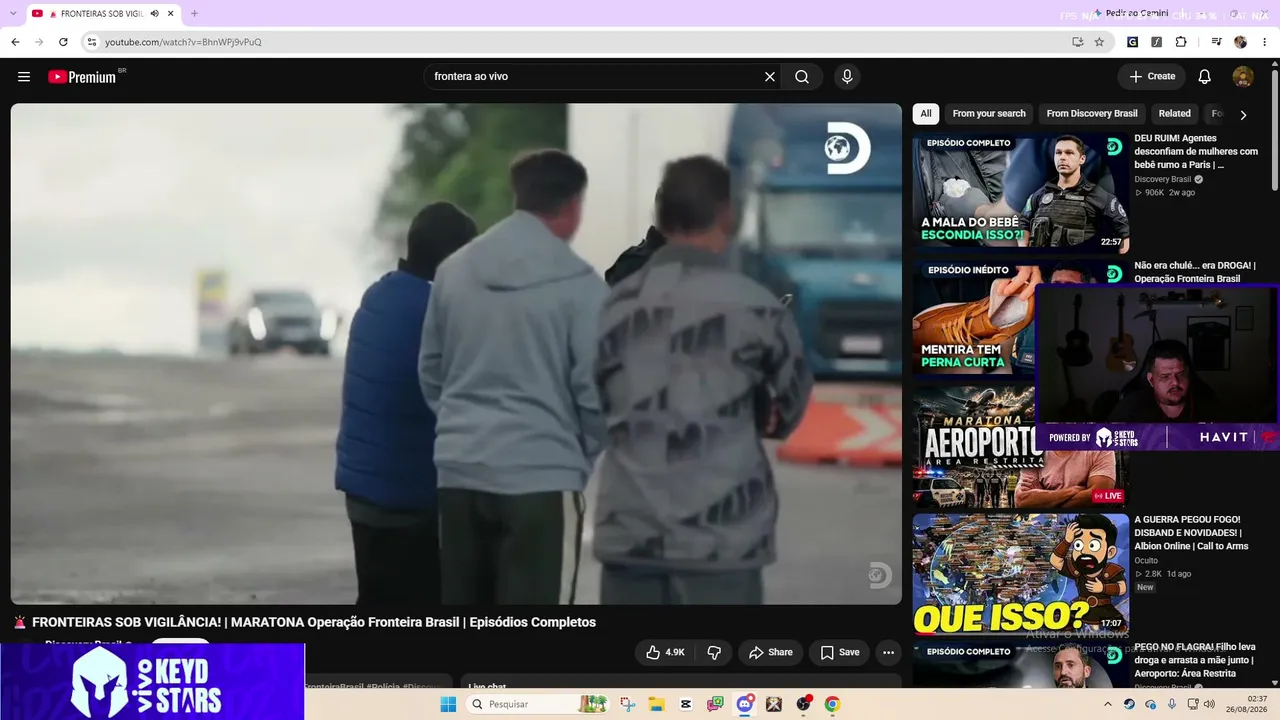
Task: Install app icon in address bar
Action: click(x=1077, y=42)
